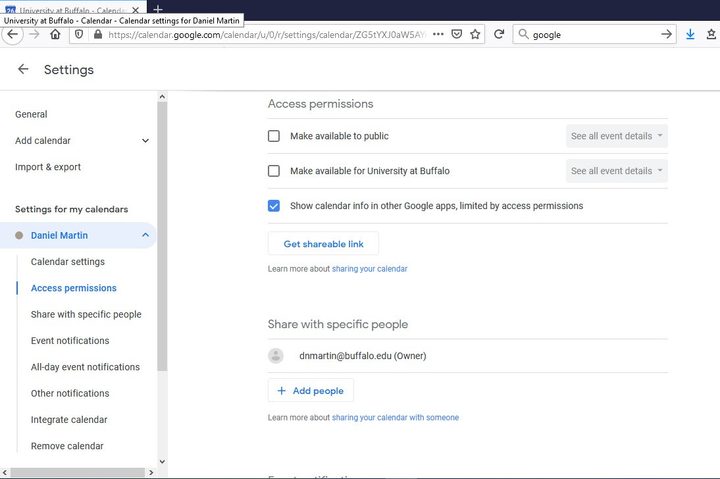Click the search go arrow
Image resolution: width=720 pixels, height=479 pixels.
[x=666, y=34]
